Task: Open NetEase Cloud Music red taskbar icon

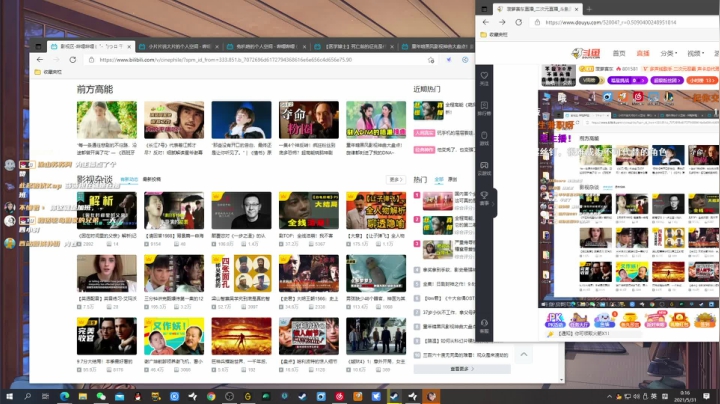Action: [x=339, y=396]
